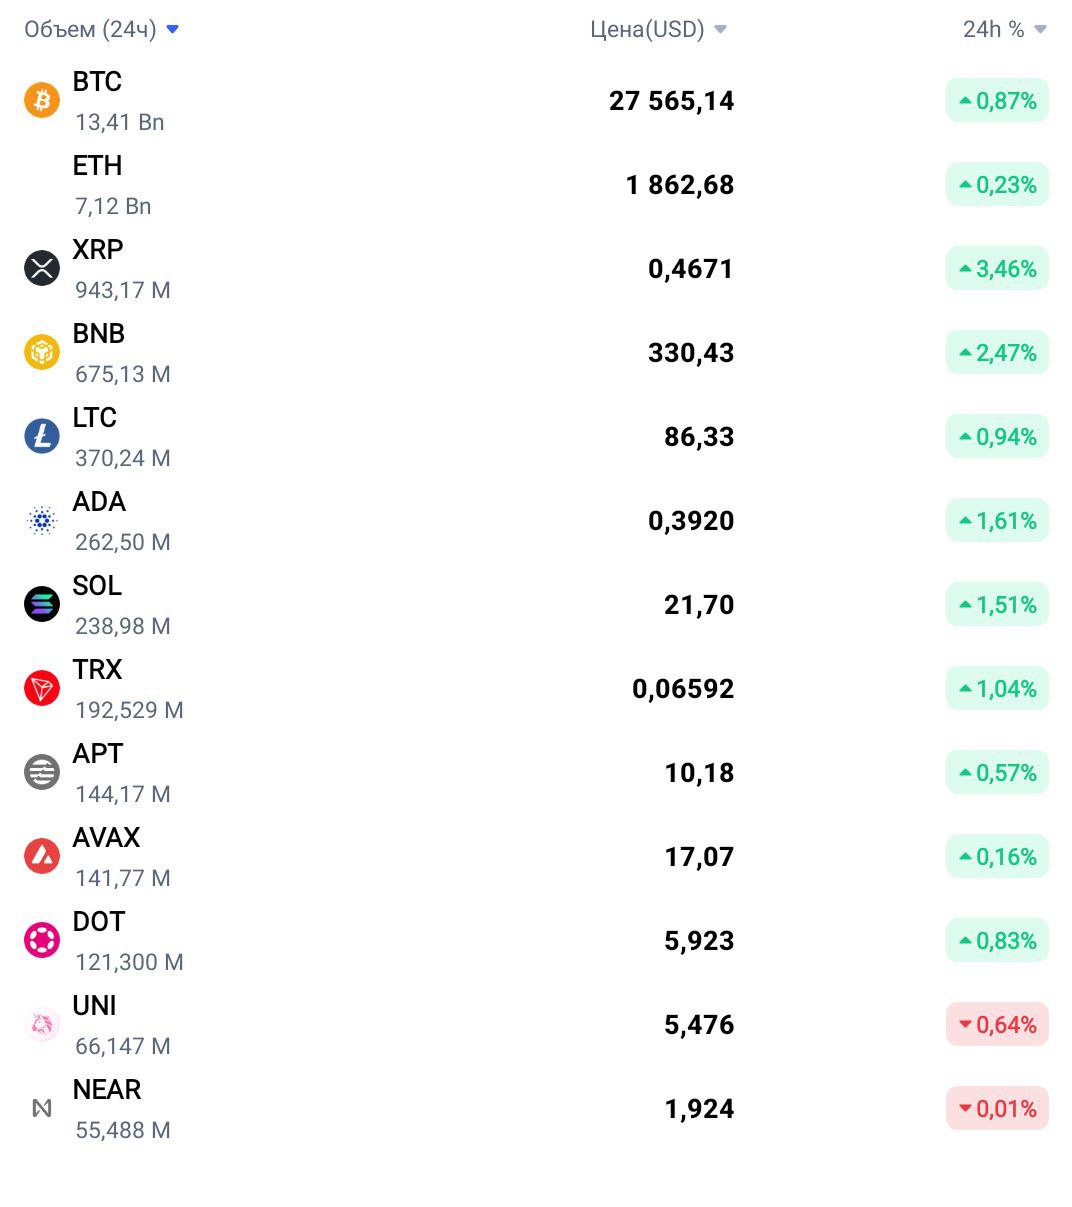This screenshot has width=1072, height=1207.
Task: Sort by 24h % change column
Action: click(1004, 29)
